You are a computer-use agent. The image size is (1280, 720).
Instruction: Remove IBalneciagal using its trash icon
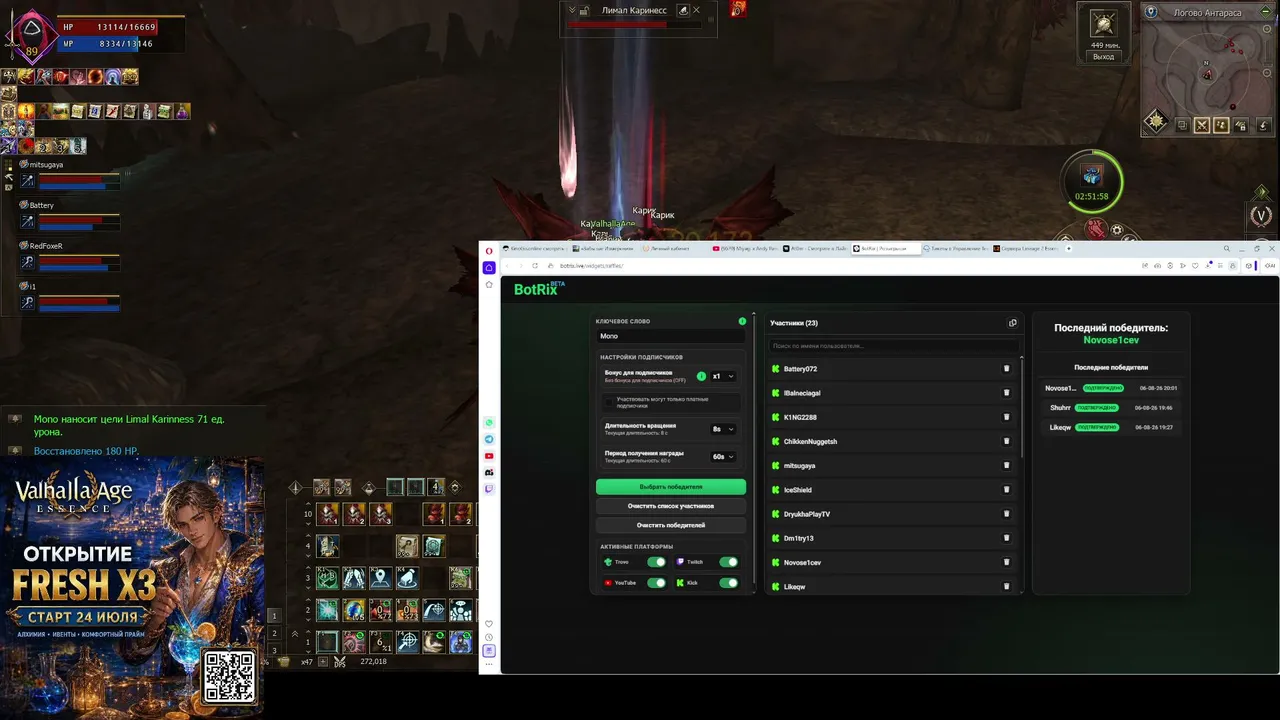(x=1006, y=393)
